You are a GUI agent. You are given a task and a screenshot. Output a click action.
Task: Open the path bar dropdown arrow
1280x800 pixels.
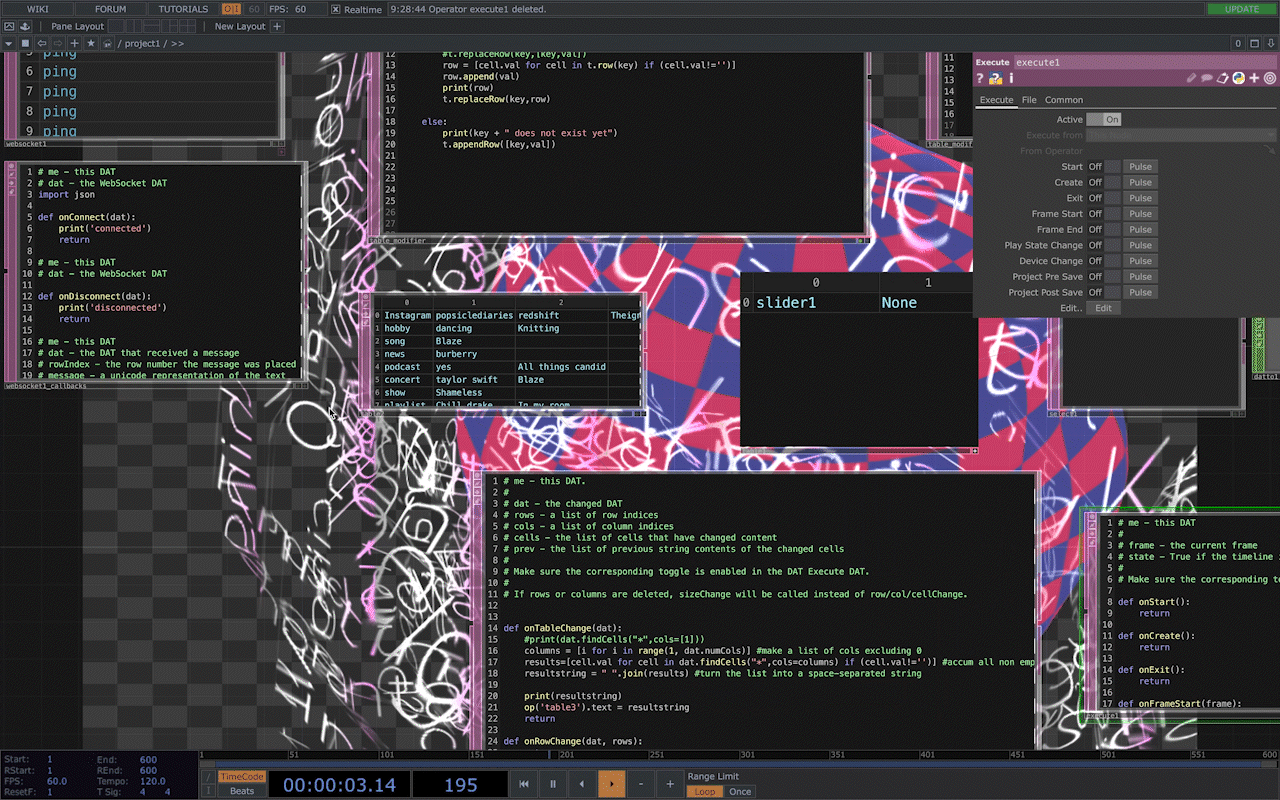[9, 43]
